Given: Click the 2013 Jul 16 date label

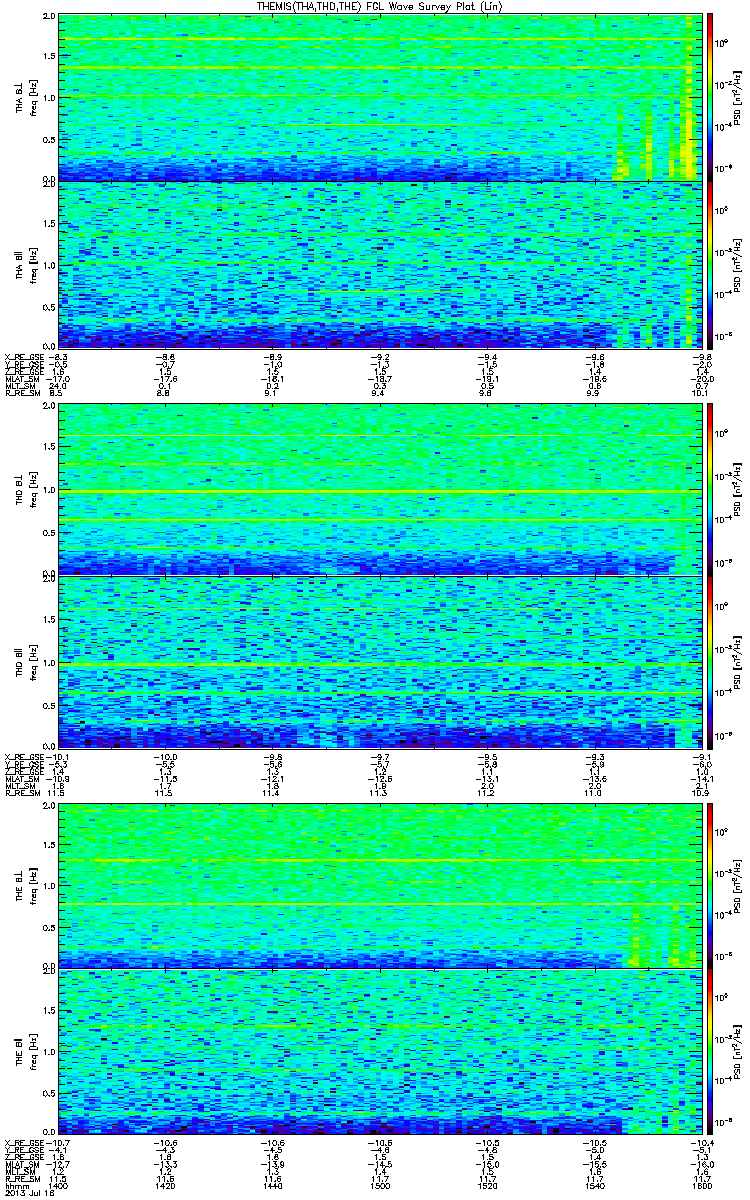Looking at the screenshot, I should click(27, 1194).
